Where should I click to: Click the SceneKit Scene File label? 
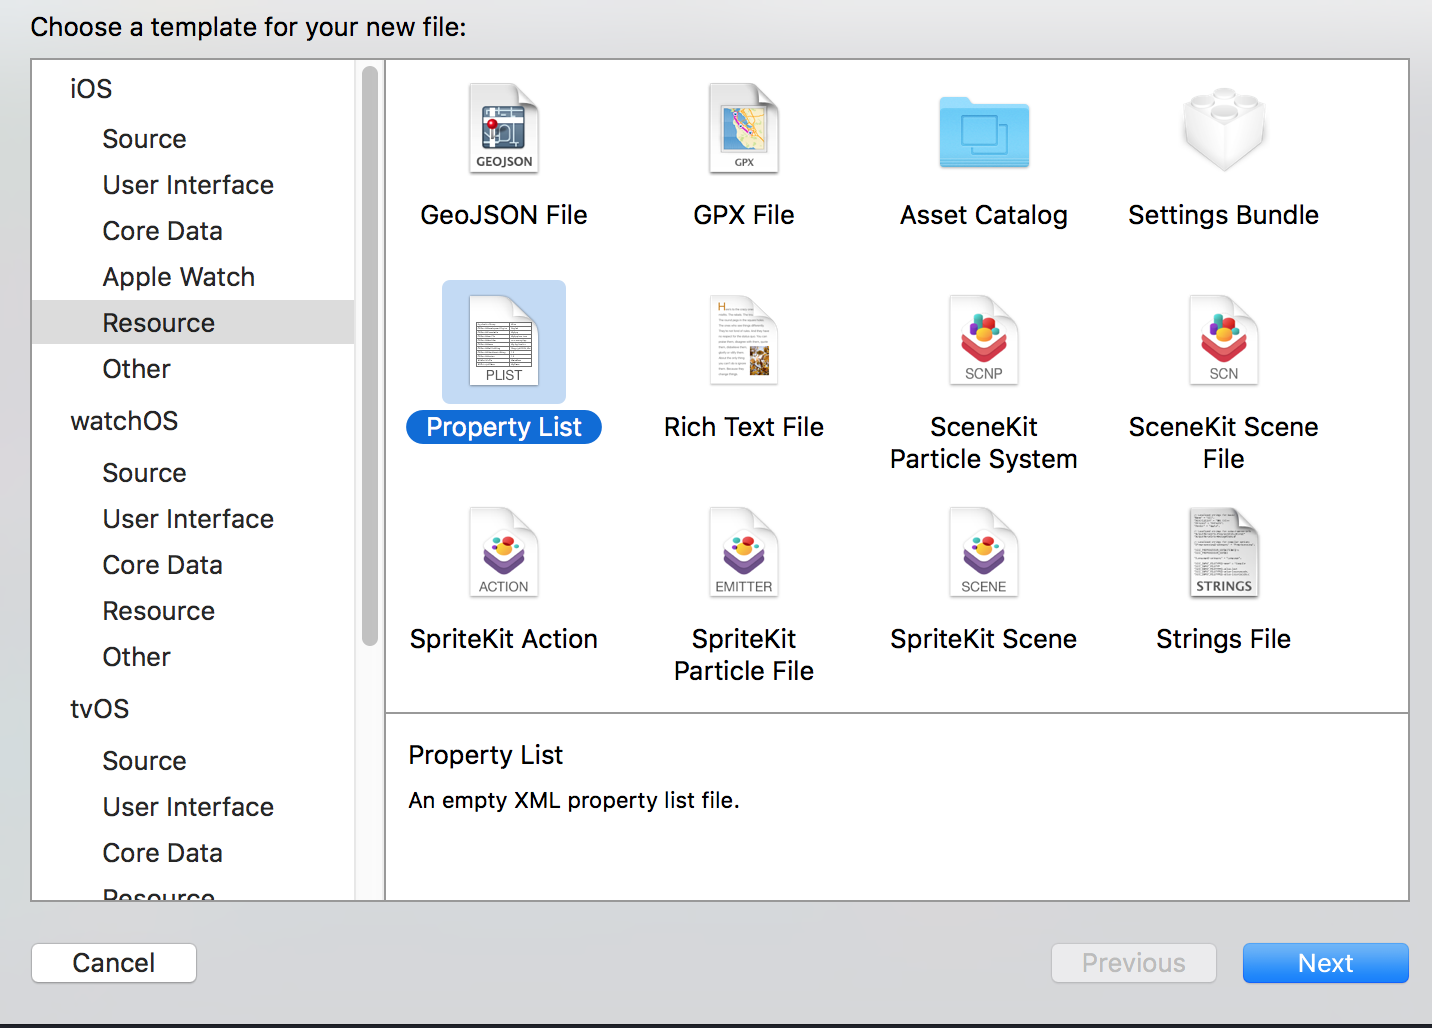point(1224,443)
